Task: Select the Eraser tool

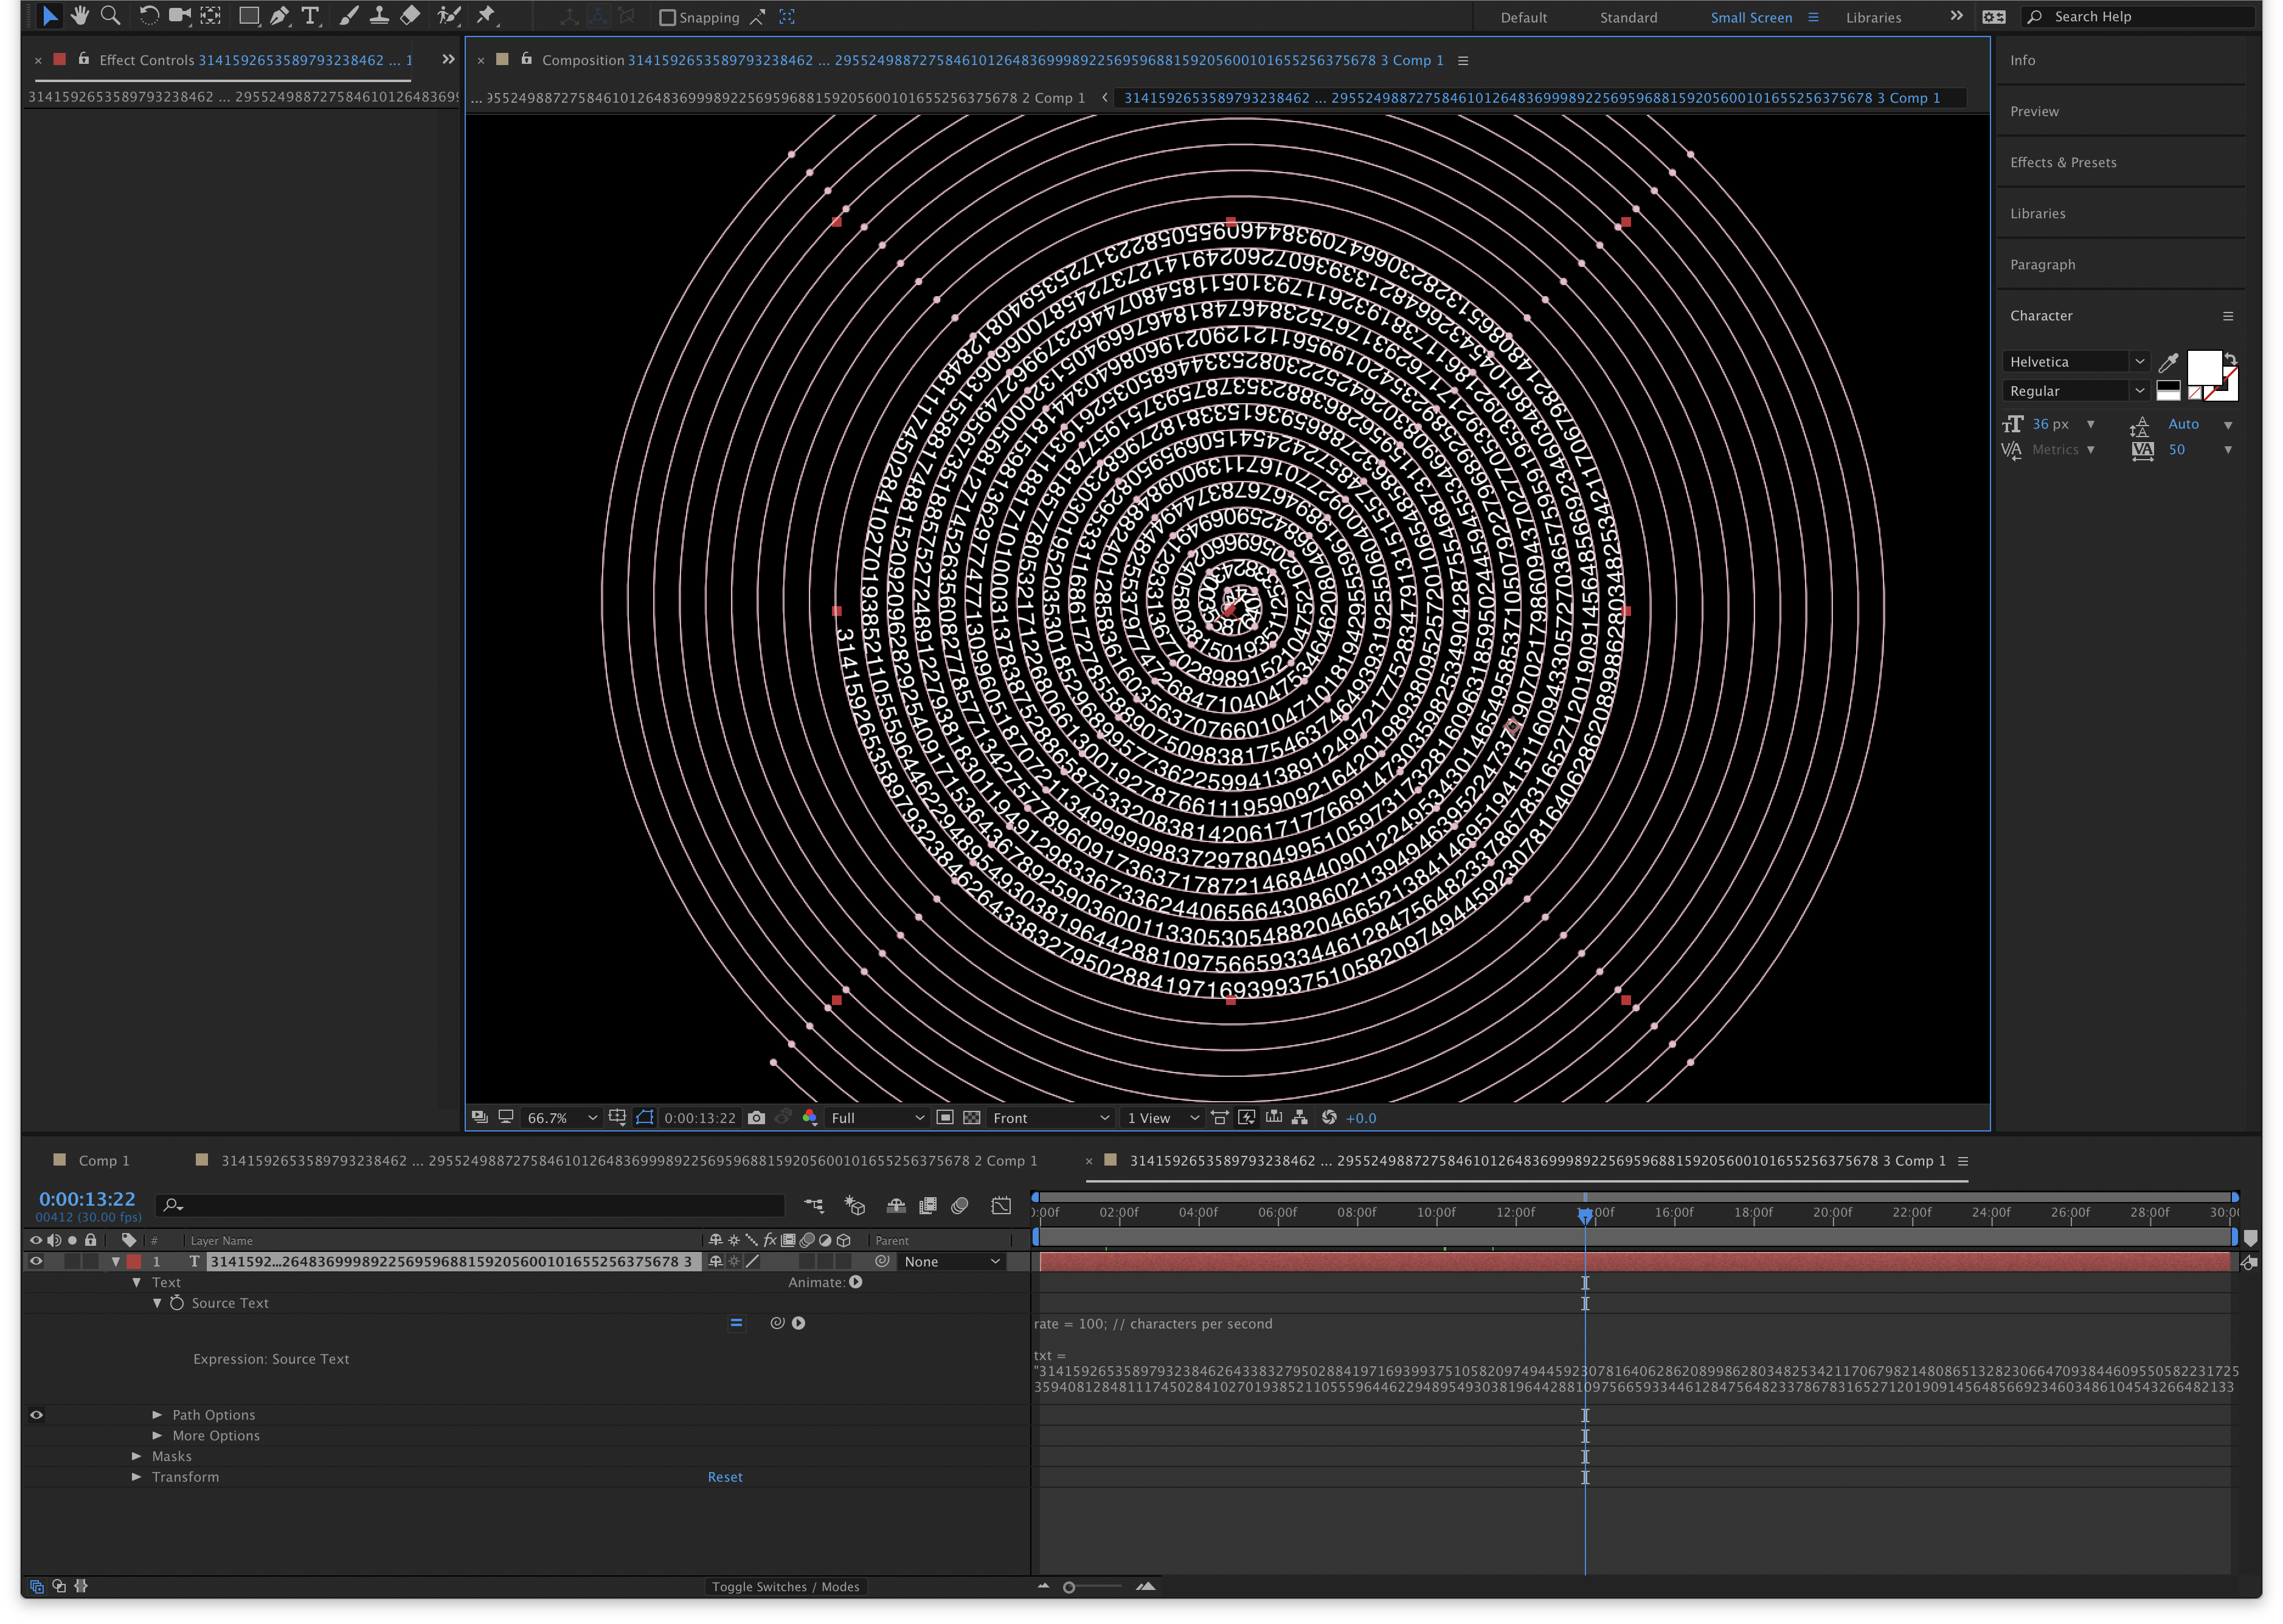Action: 410,15
